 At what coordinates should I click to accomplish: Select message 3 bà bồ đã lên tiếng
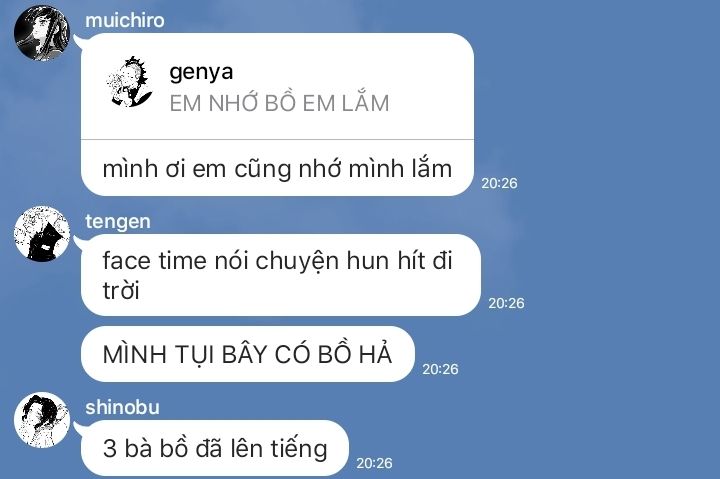(215, 448)
